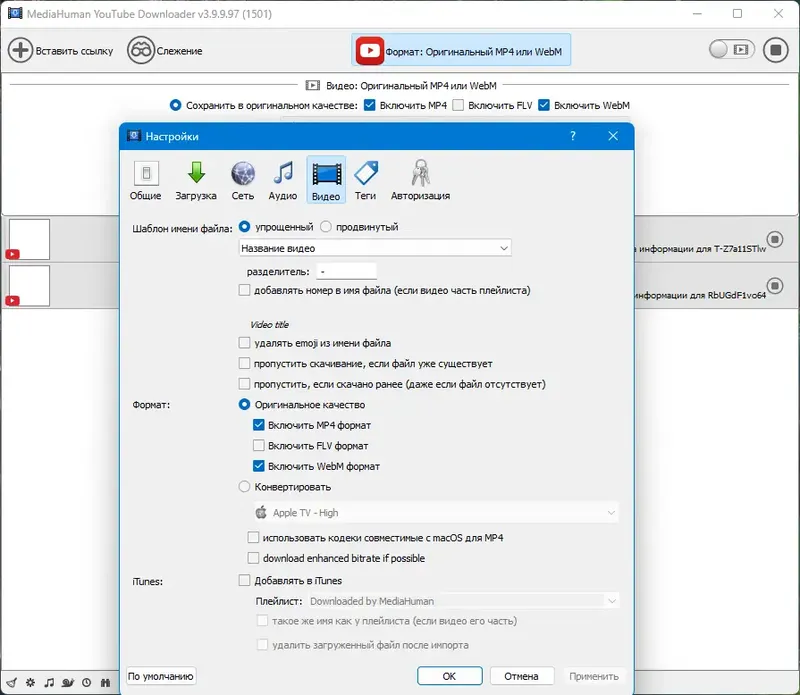
Task: Enable удалять emoji из имени файла
Action: 244,343
